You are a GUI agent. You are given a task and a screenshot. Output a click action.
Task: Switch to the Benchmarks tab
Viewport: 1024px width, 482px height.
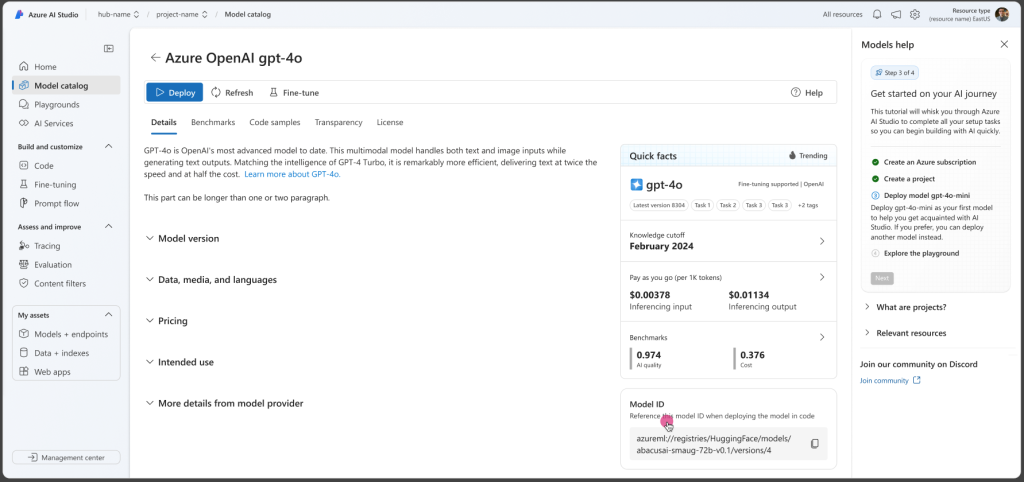point(213,122)
